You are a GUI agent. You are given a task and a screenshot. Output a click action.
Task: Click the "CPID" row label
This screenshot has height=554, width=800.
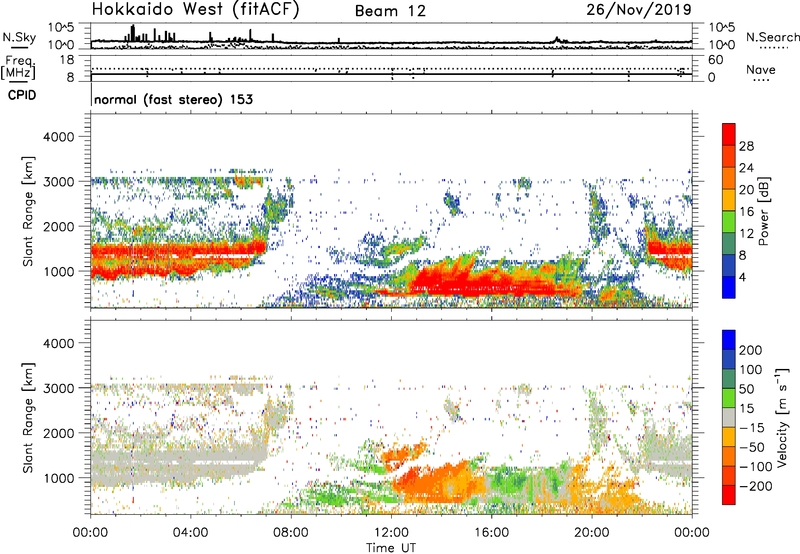pos(22,95)
